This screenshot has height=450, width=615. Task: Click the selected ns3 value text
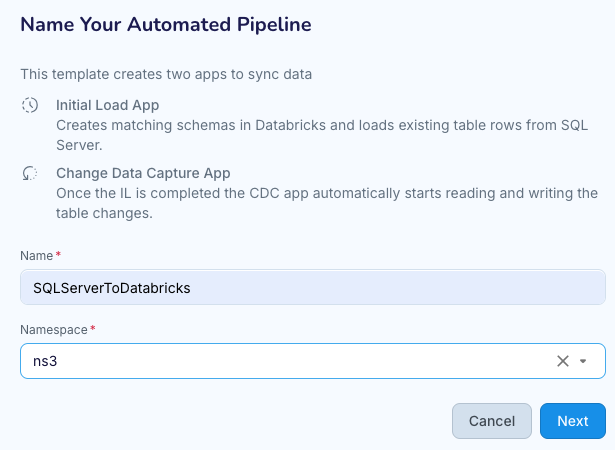[46, 361]
